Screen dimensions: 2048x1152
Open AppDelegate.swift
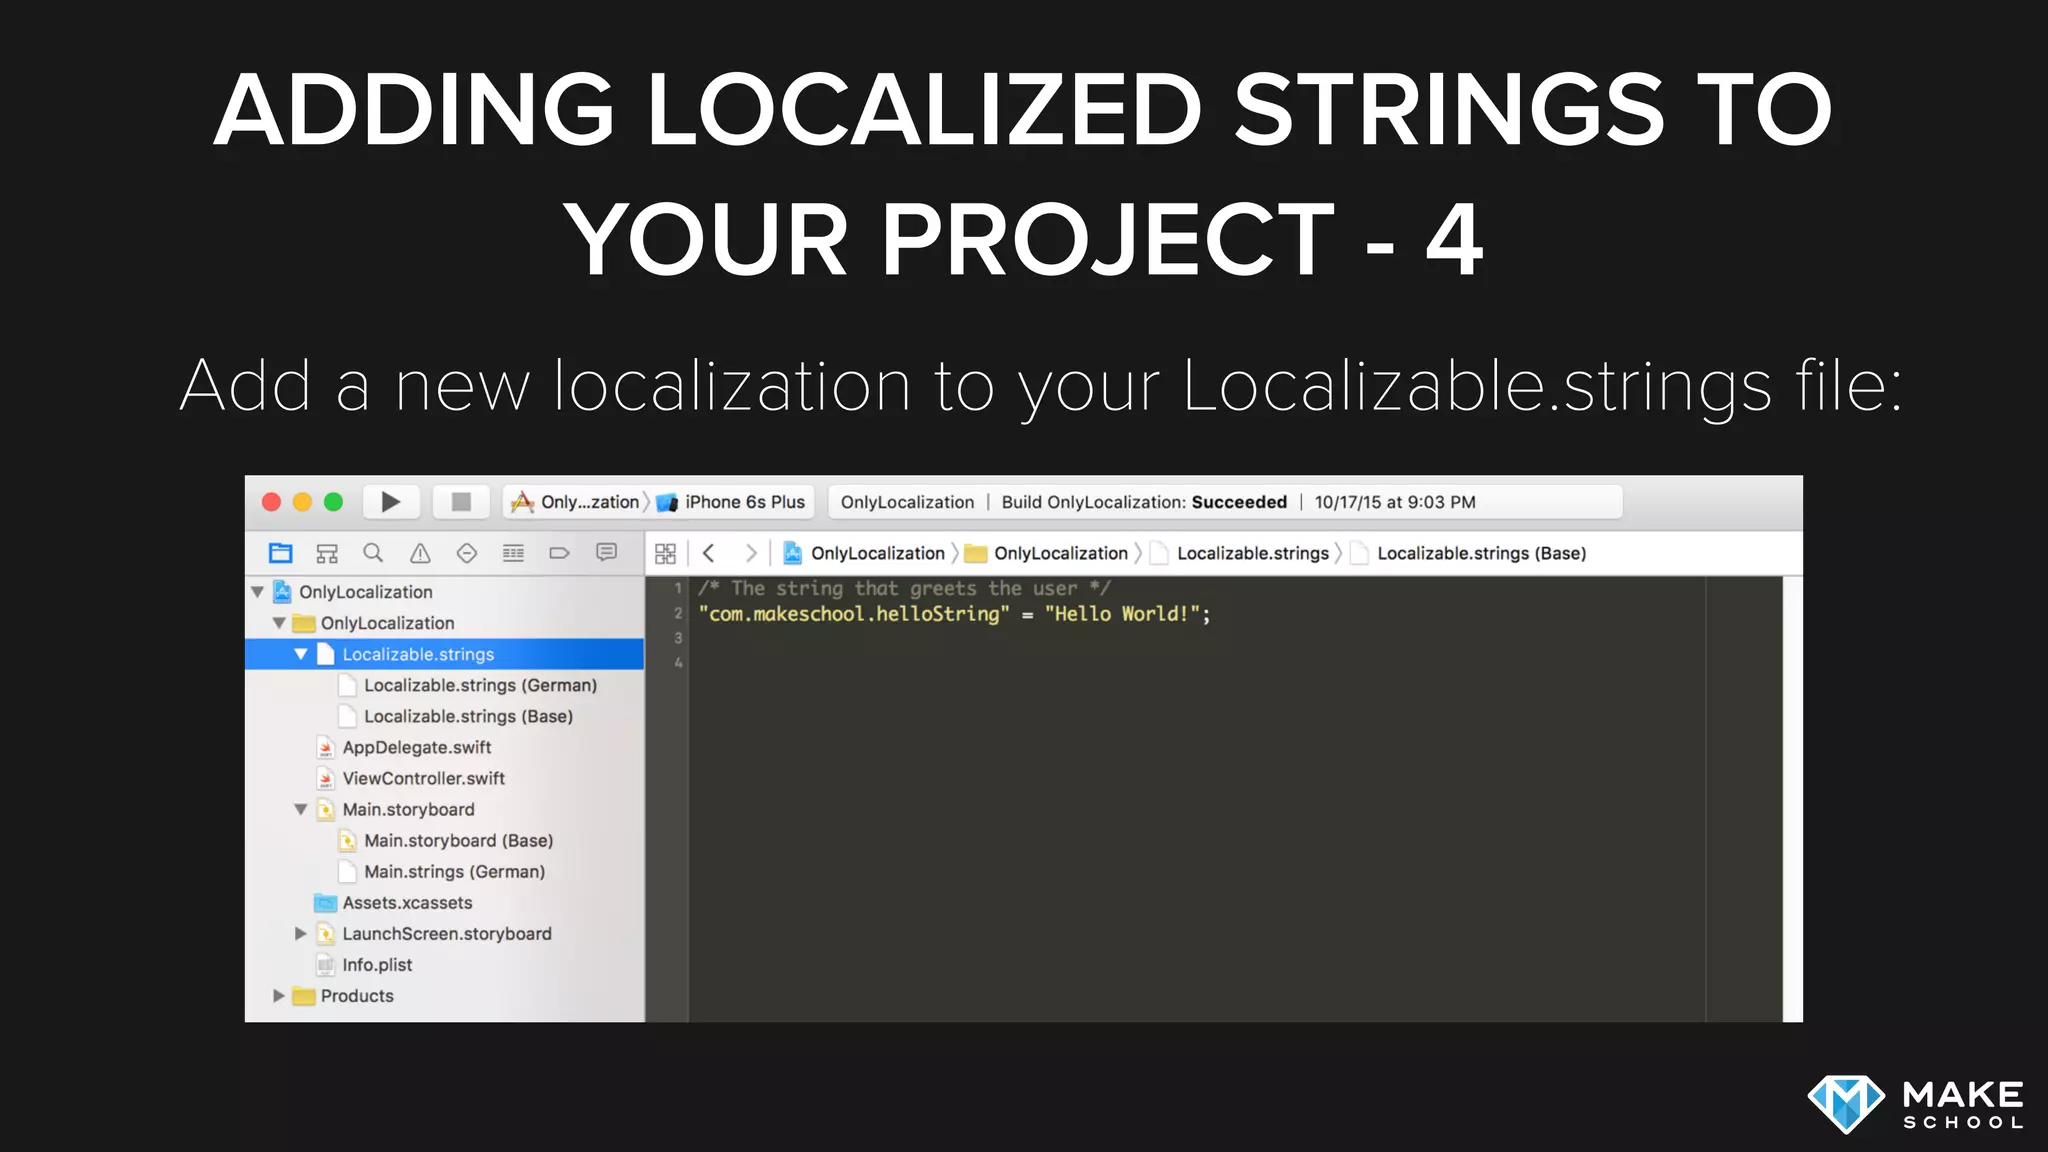pyautogui.click(x=404, y=747)
